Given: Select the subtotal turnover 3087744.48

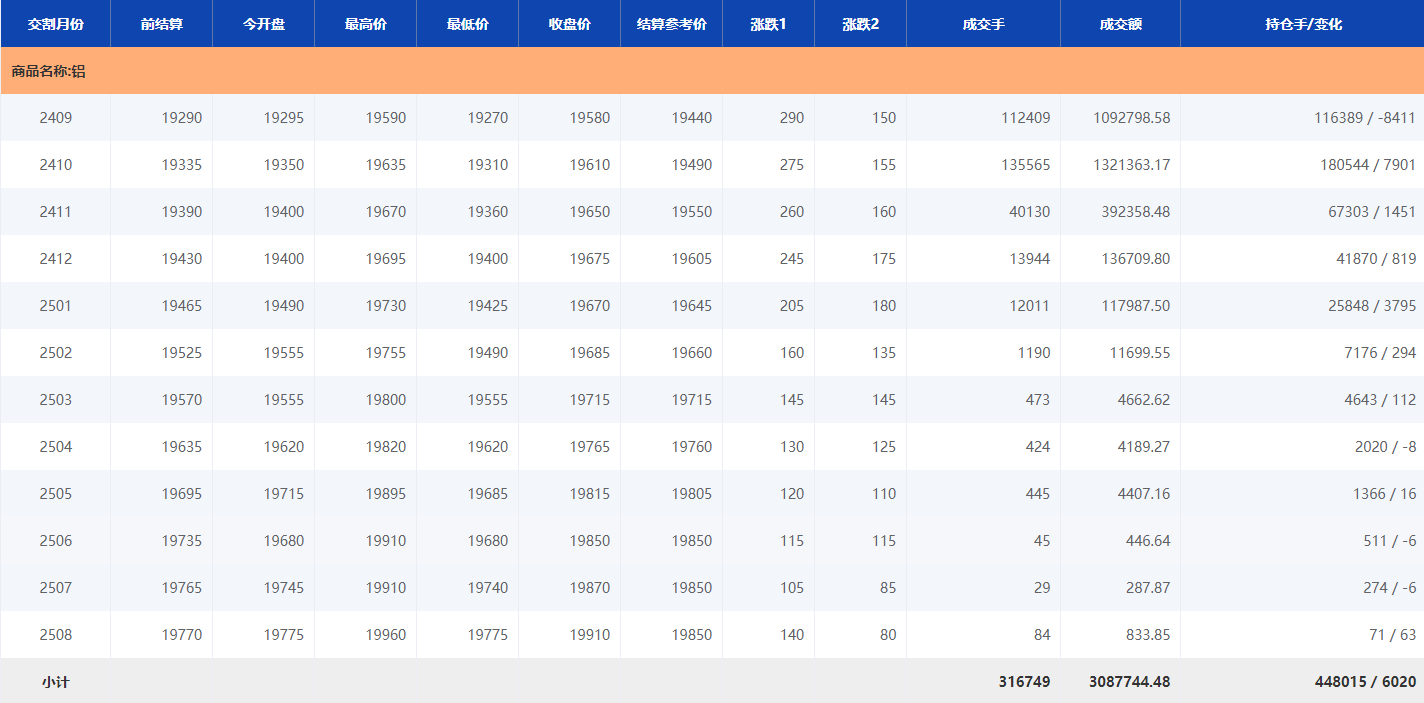Looking at the screenshot, I should click(1129, 682).
